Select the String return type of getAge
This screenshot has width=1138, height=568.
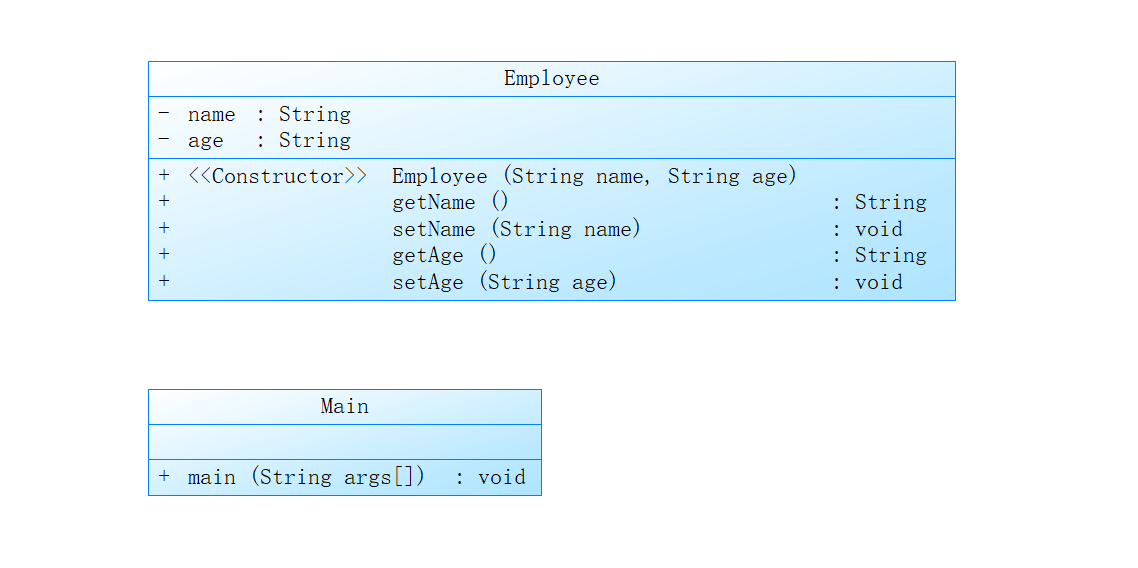click(x=890, y=256)
